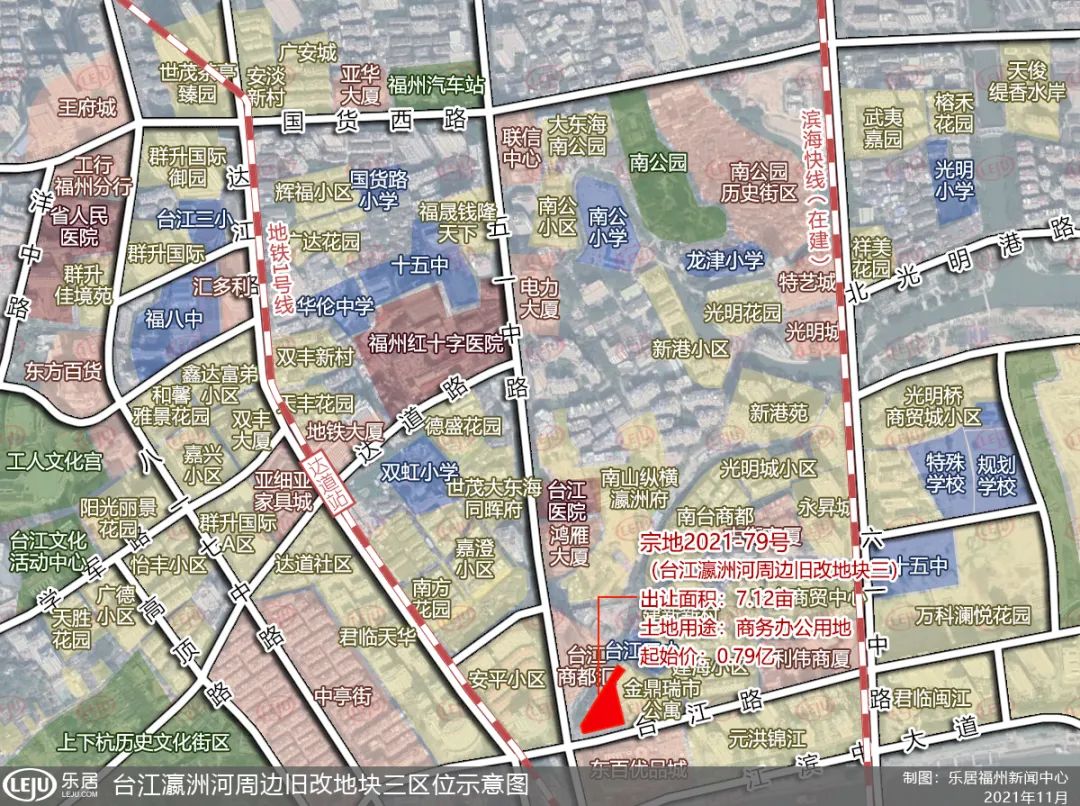The image size is (1080, 806).
Task: Click the 光明城小区 label
Action: (768, 468)
